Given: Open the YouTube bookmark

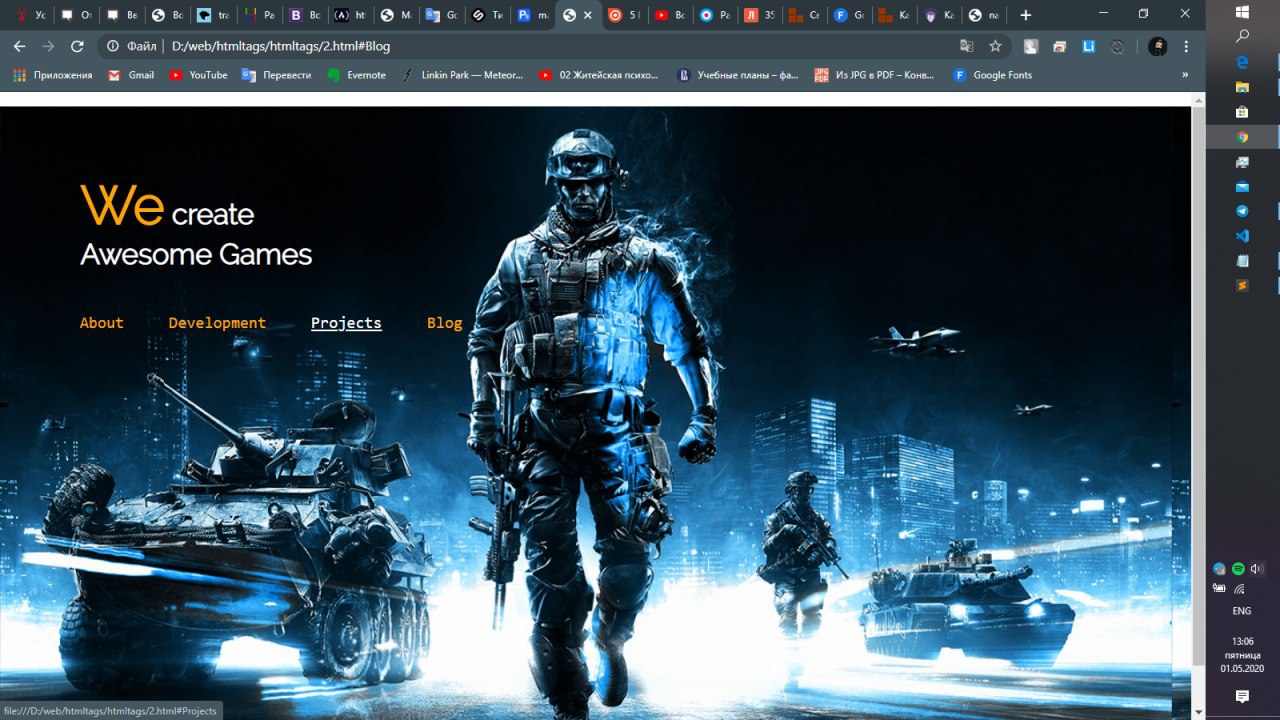Looking at the screenshot, I should 198,75.
